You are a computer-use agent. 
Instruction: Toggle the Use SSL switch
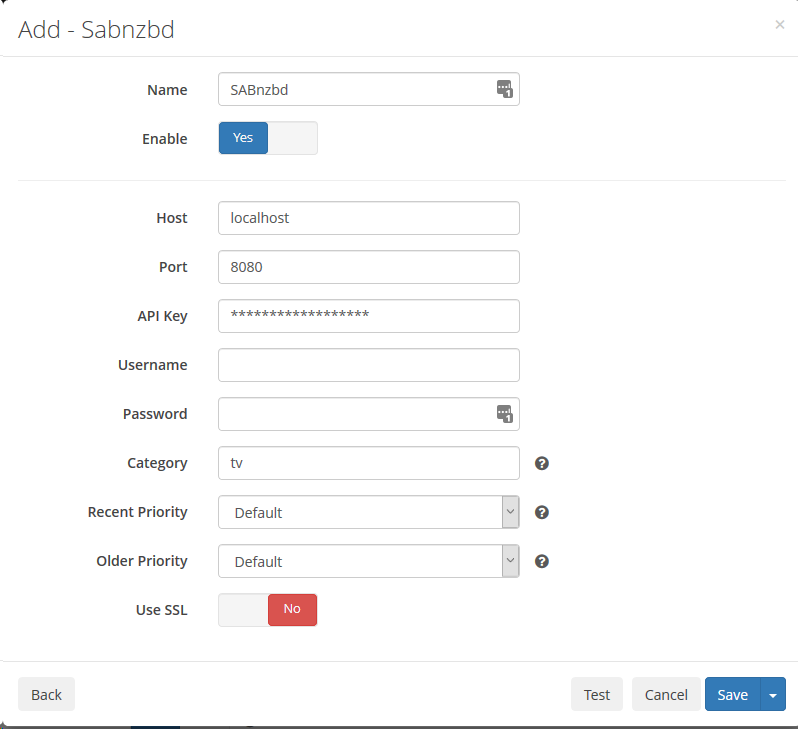pos(268,610)
